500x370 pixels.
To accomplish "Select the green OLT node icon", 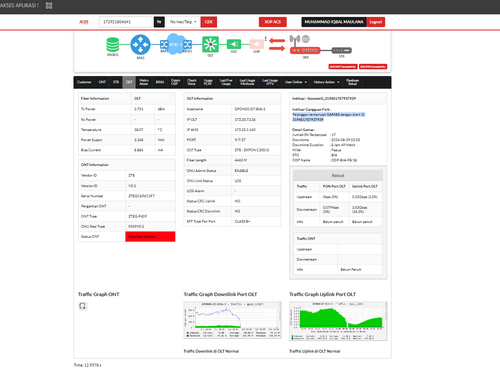I will (210, 44).
